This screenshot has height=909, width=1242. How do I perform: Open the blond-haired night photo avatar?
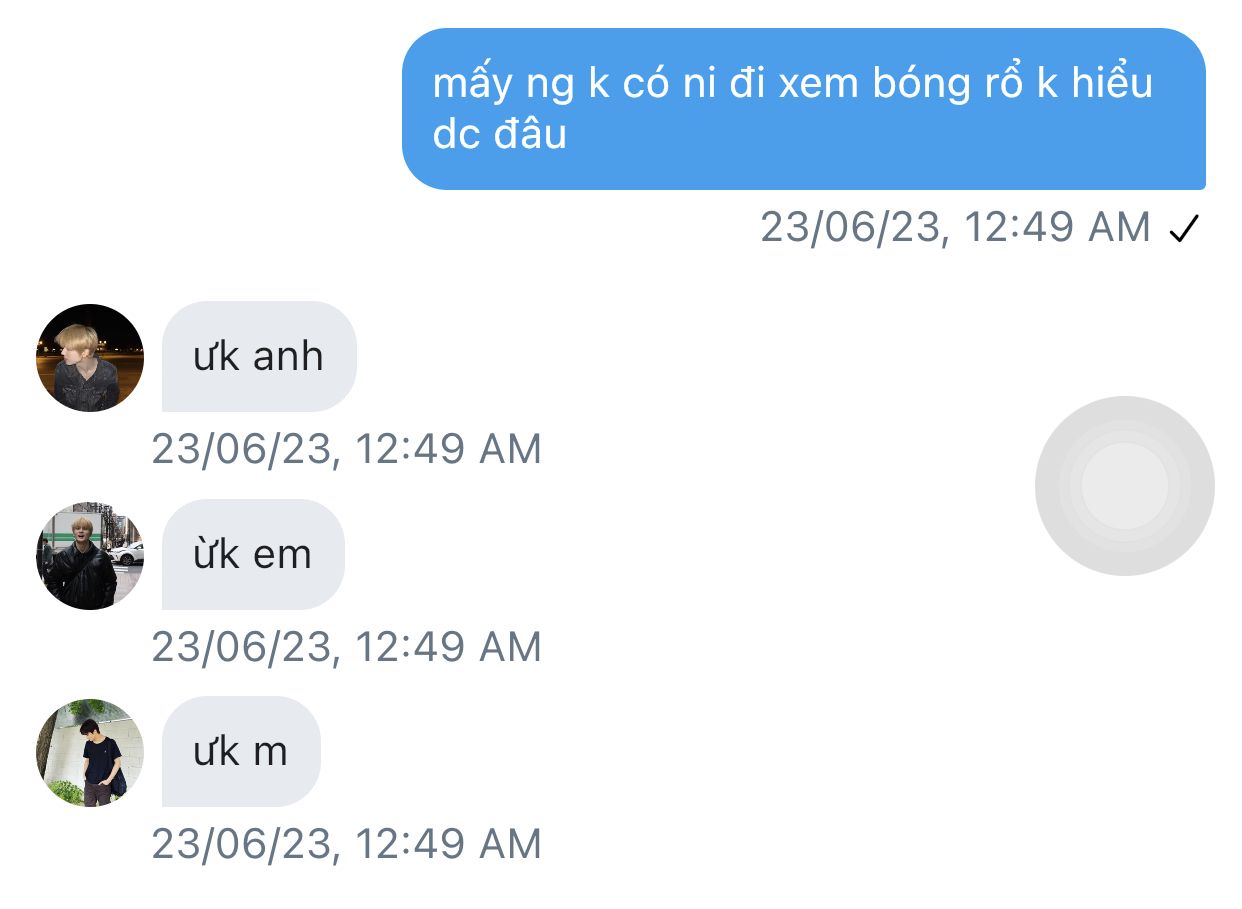[90, 358]
